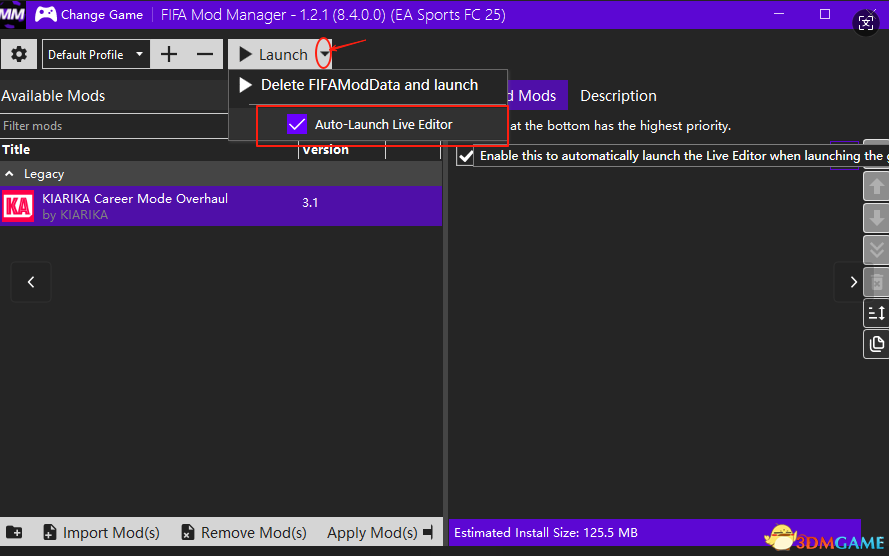
Task: Click the sort order icon on right
Action: (876, 313)
